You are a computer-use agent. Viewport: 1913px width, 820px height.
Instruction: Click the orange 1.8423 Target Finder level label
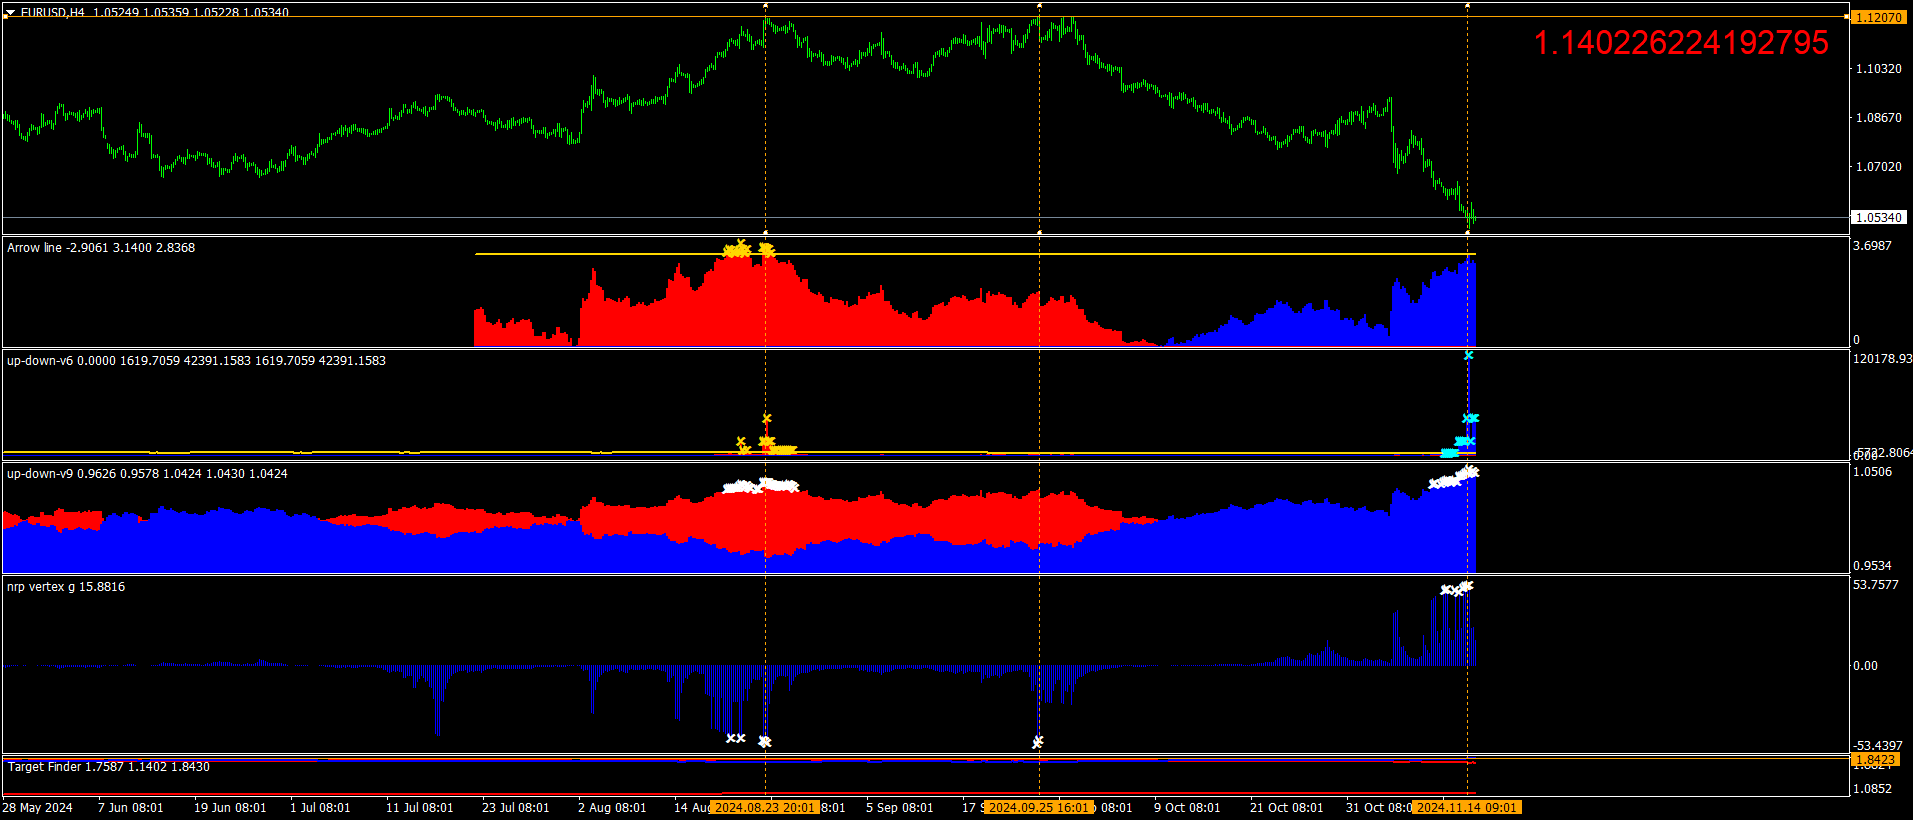point(1874,760)
